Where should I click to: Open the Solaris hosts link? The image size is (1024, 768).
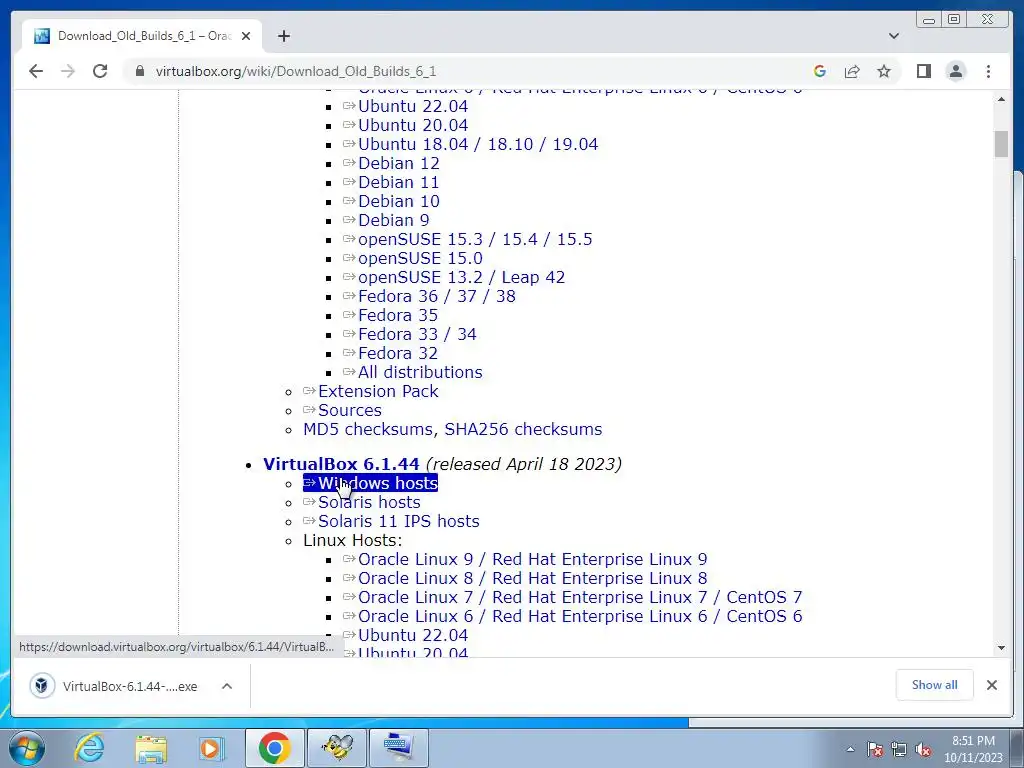tap(369, 502)
